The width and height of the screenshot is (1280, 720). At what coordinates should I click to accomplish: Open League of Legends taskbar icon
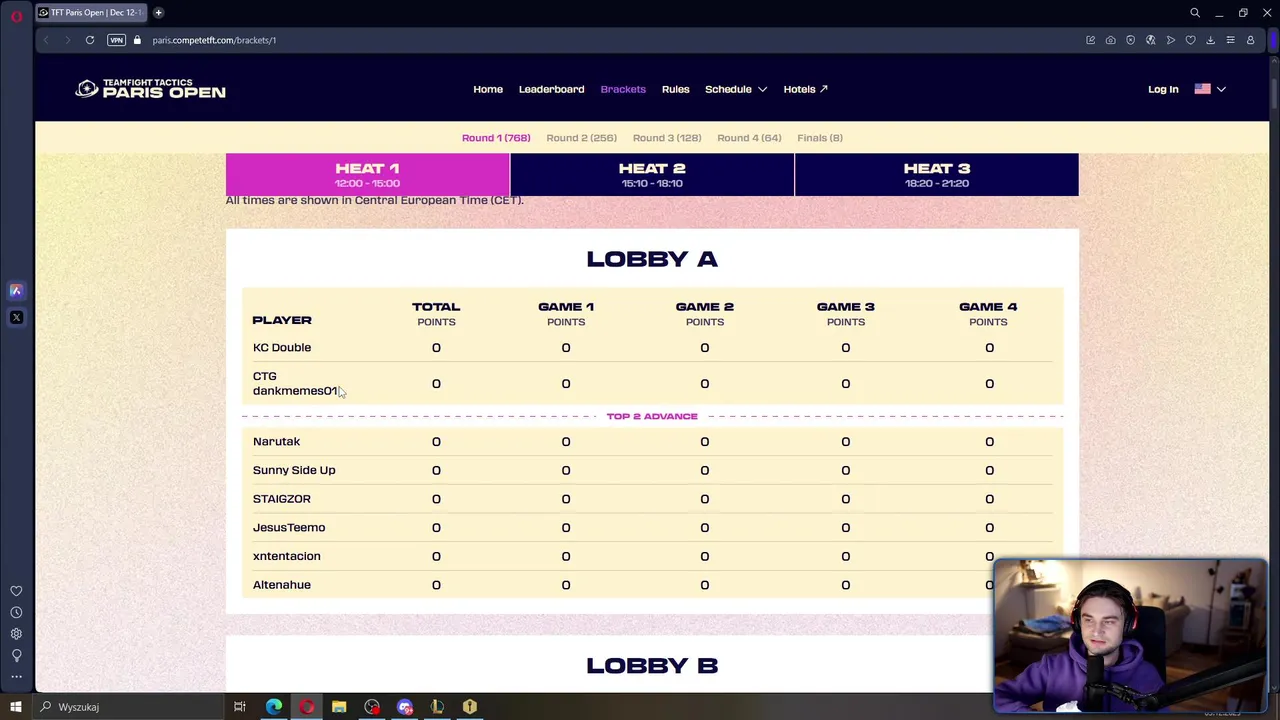click(x=437, y=707)
